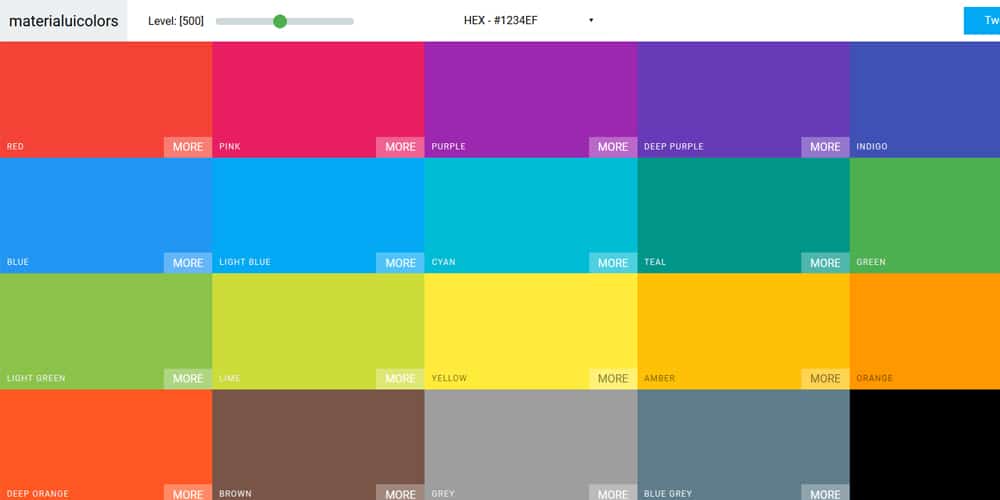Click MORE on the Grey swatch
This screenshot has width=1000, height=500.
click(613, 492)
